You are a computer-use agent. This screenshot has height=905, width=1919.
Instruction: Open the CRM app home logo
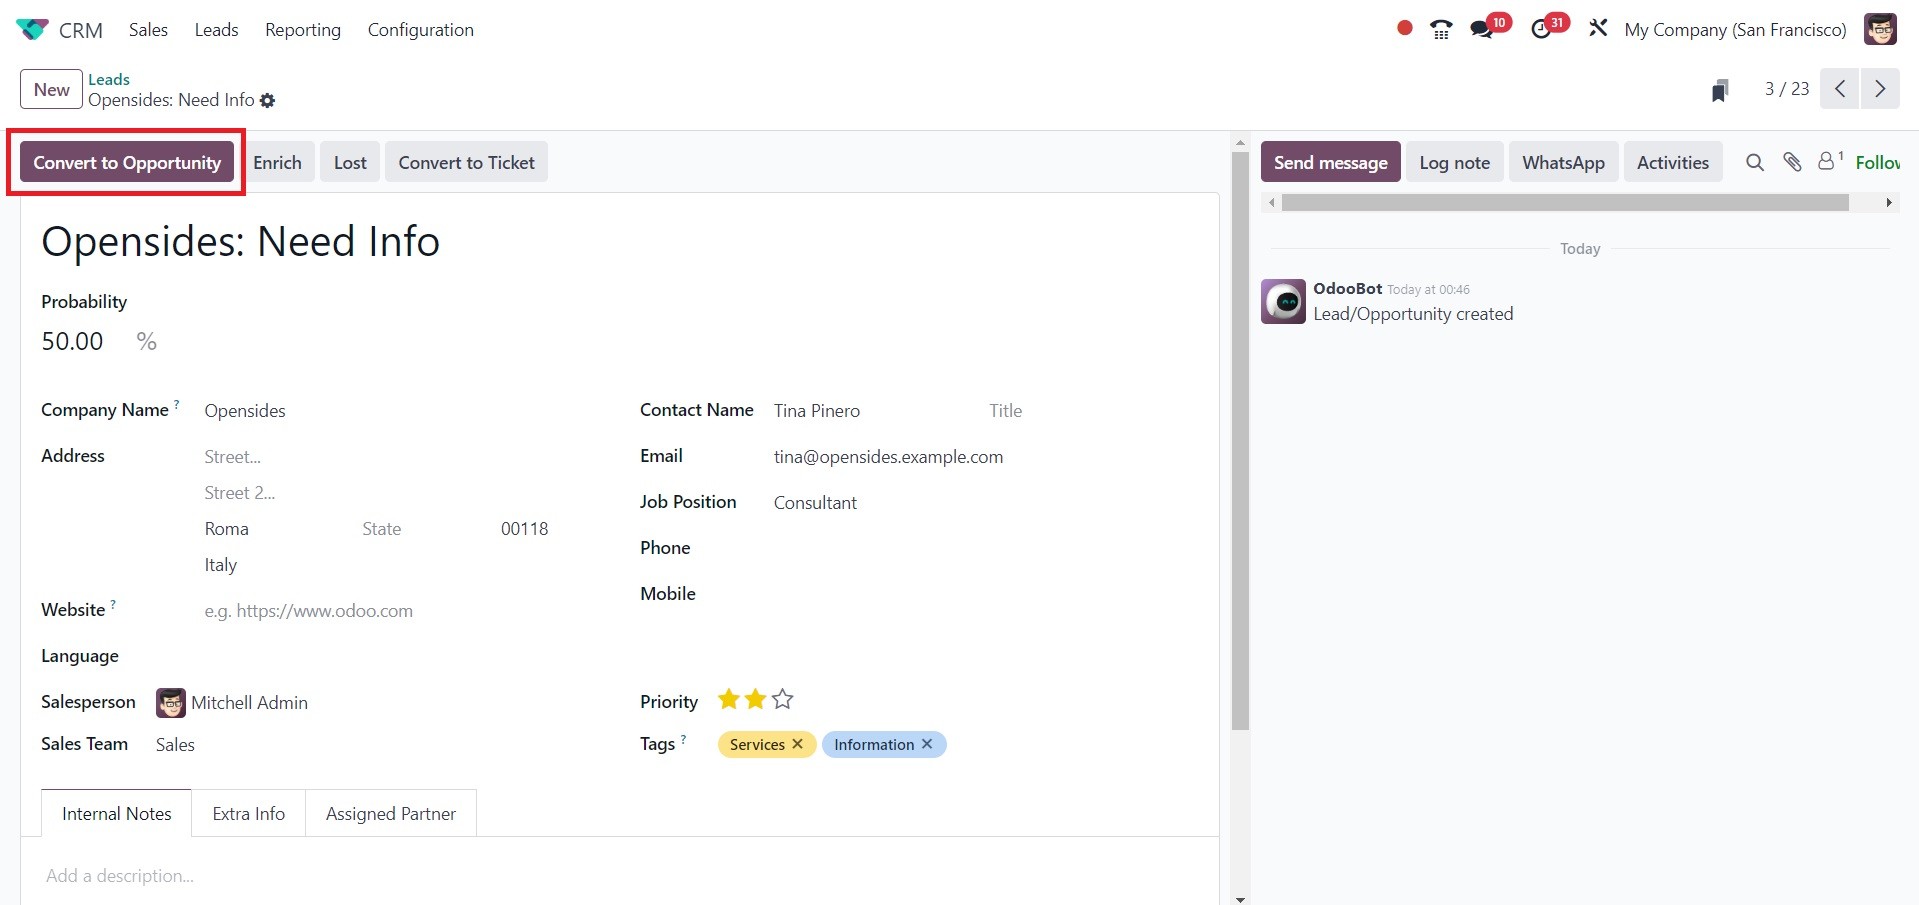coord(32,30)
